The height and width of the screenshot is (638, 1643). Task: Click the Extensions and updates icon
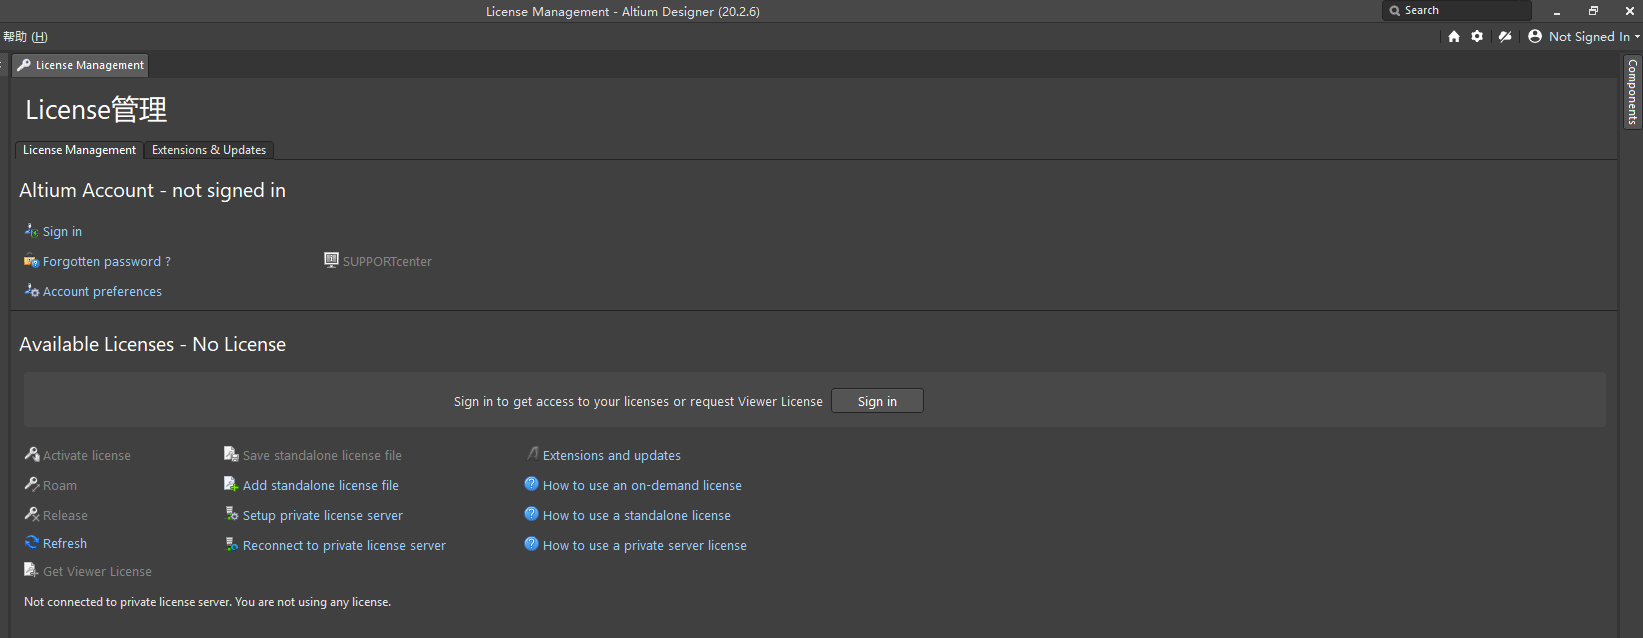pyautogui.click(x=532, y=454)
